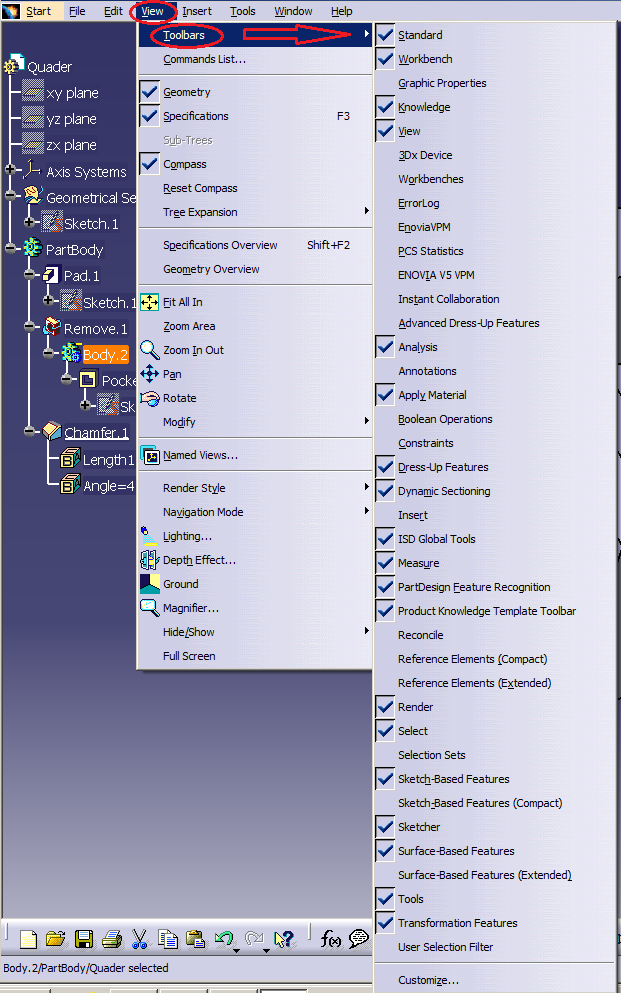Enable the Graphic Properties toolbar
Screen dimensions: 621x993
coord(442,83)
